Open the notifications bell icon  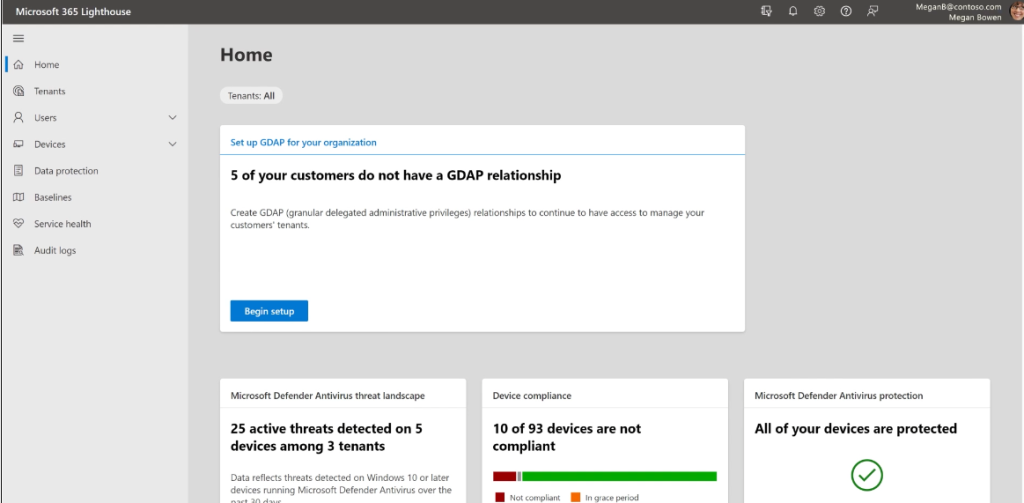point(793,11)
